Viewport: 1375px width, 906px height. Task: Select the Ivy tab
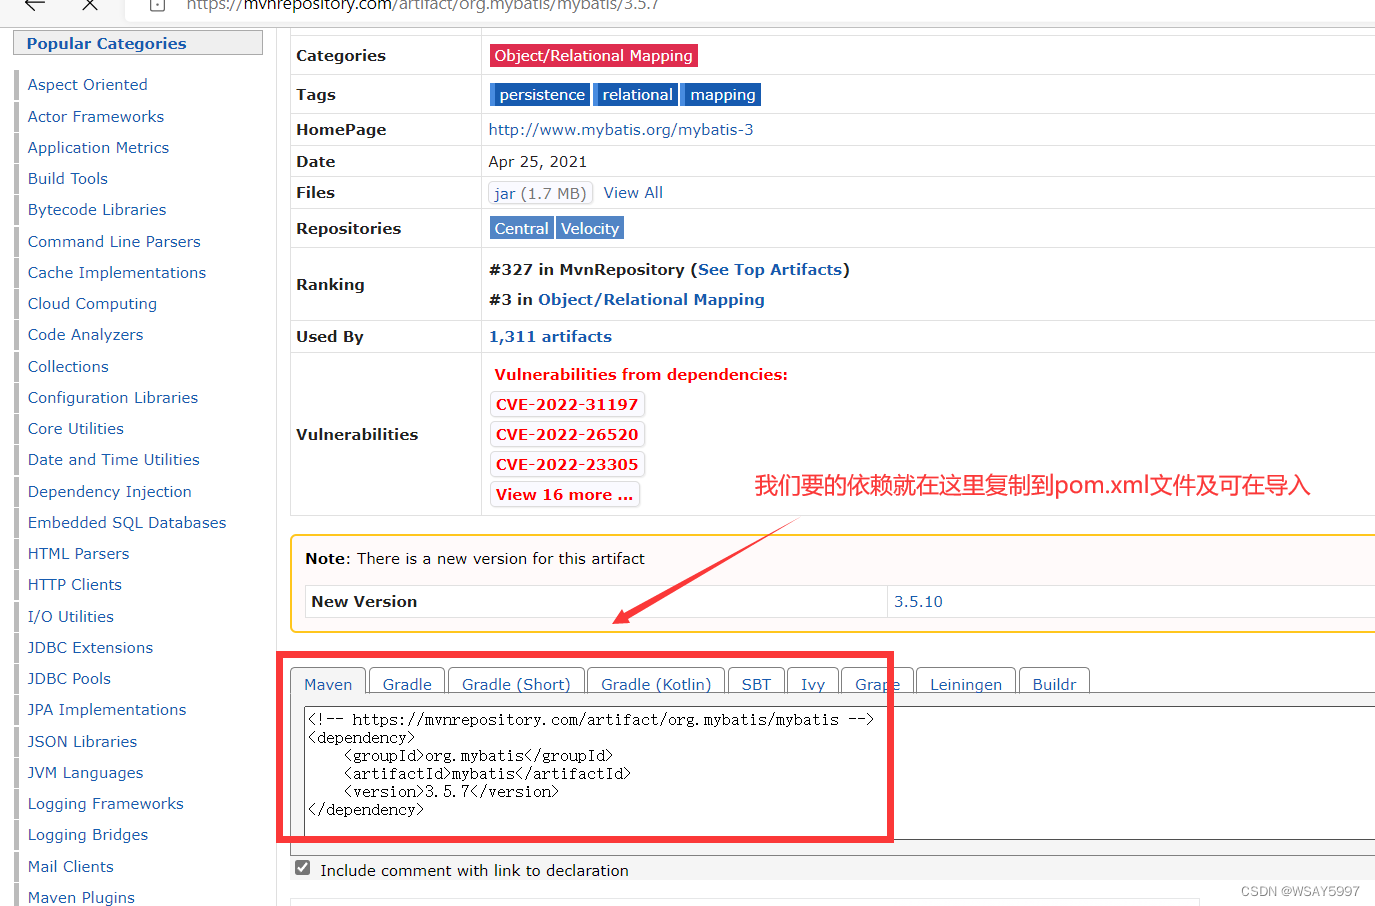(813, 684)
